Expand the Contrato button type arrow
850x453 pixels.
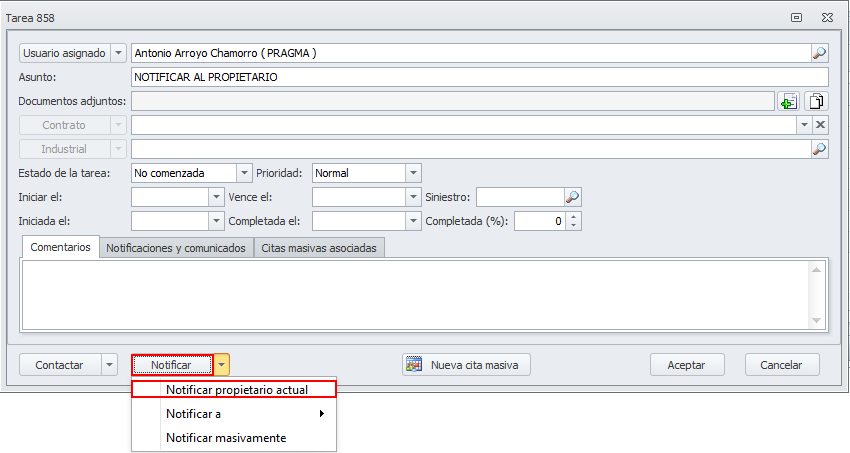pos(118,125)
